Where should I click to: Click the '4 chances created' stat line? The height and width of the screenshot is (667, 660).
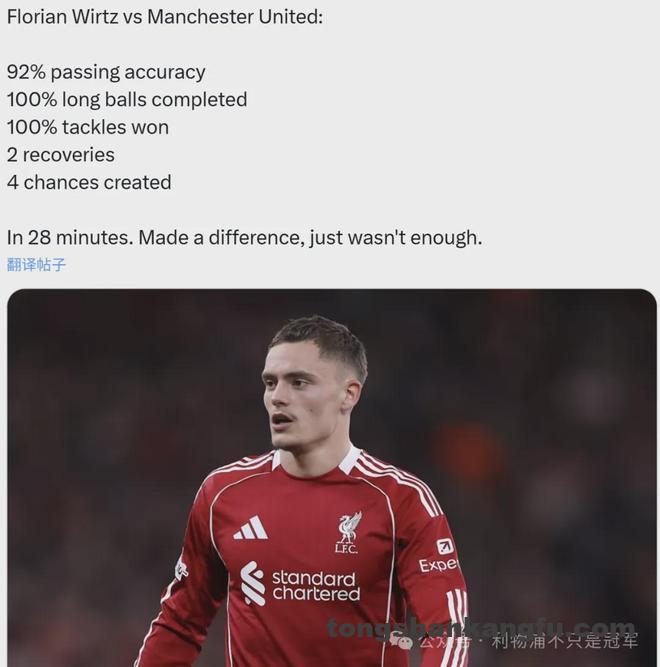click(x=89, y=182)
